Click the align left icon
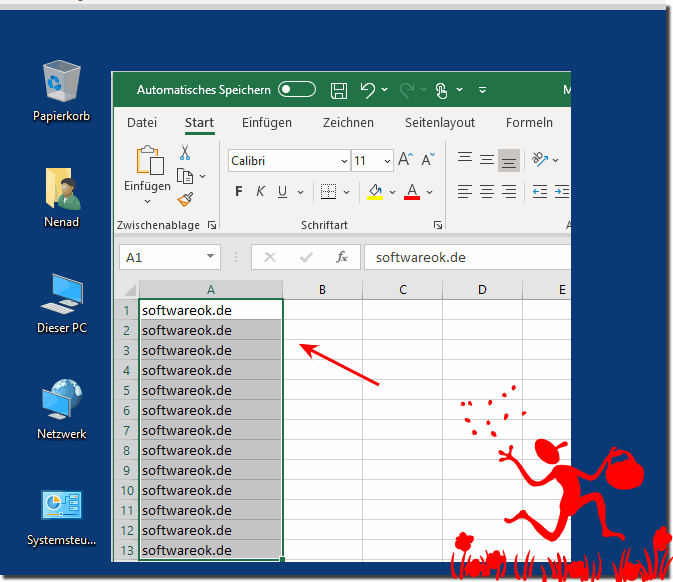This screenshot has width=673, height=582. pos(465,191)
